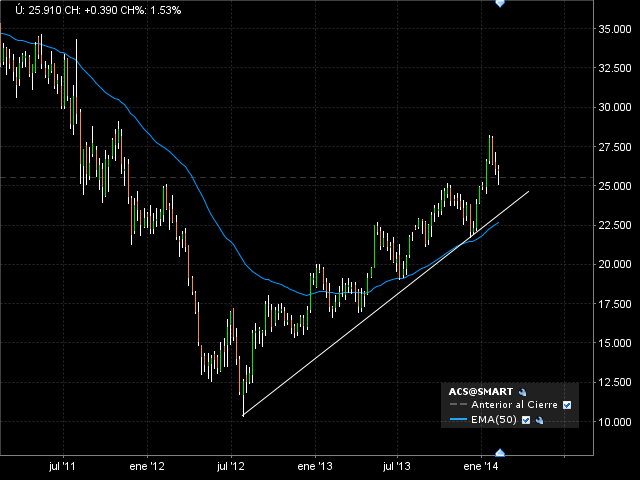Click the 30.000 price axis label
Image resolution: width=640 pixels, height=480 pixels.
tap(615, 107)
